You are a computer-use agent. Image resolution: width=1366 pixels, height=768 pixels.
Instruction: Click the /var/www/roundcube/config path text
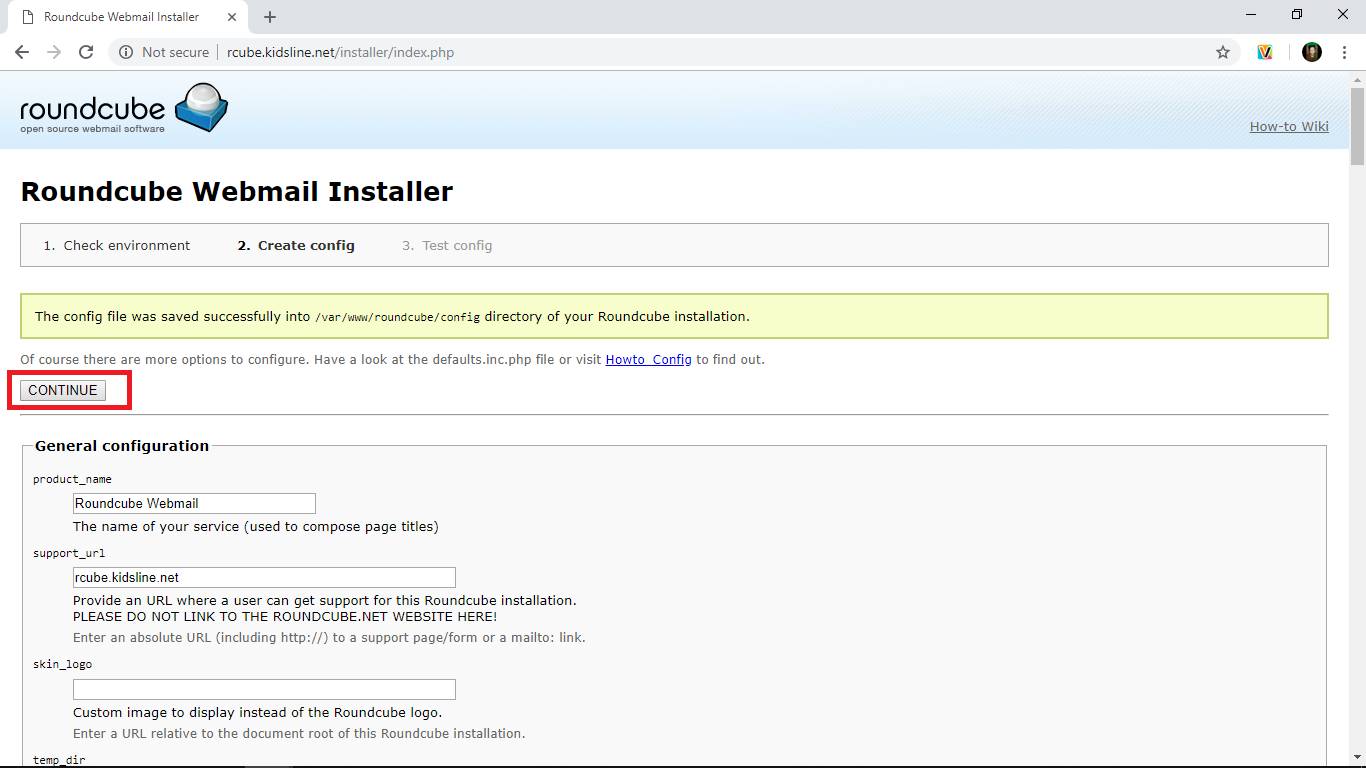click(x=398, y=317)
